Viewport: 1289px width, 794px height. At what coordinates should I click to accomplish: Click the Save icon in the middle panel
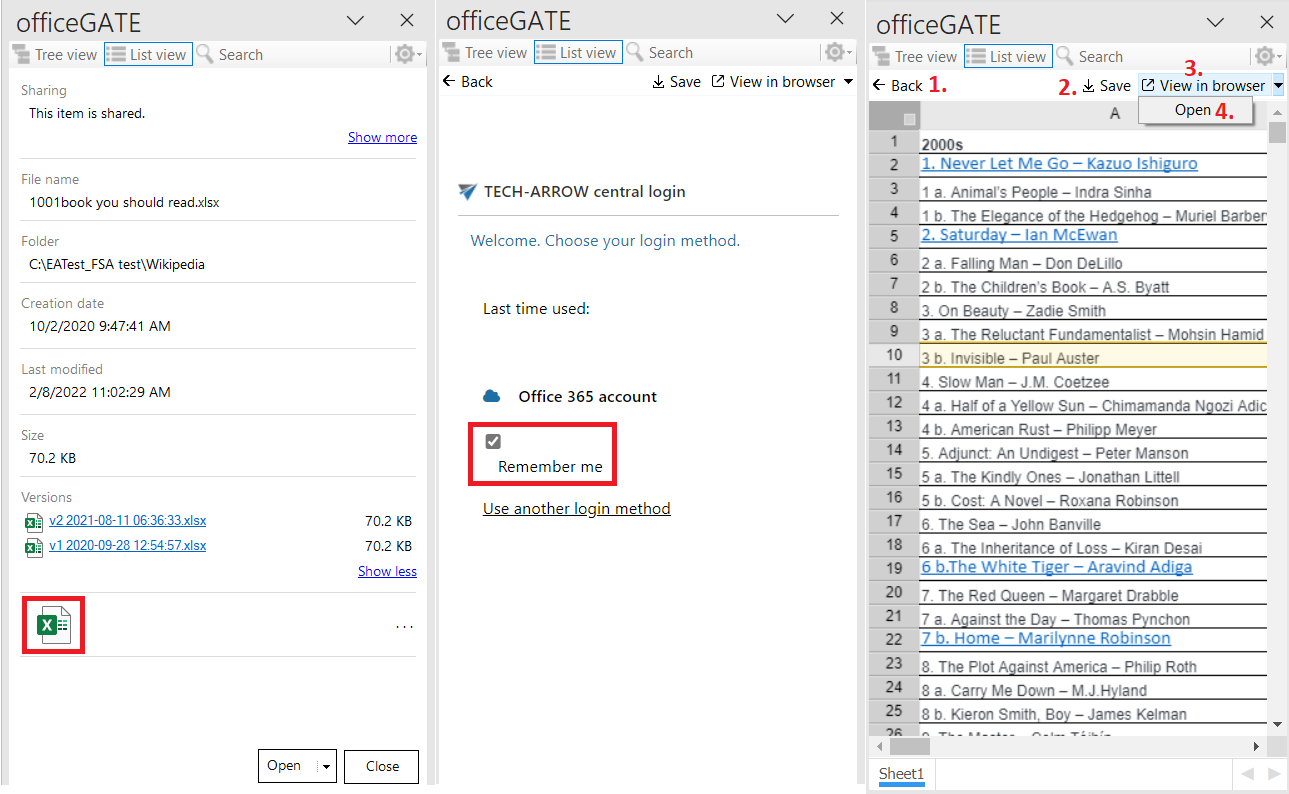coord(659,82)
